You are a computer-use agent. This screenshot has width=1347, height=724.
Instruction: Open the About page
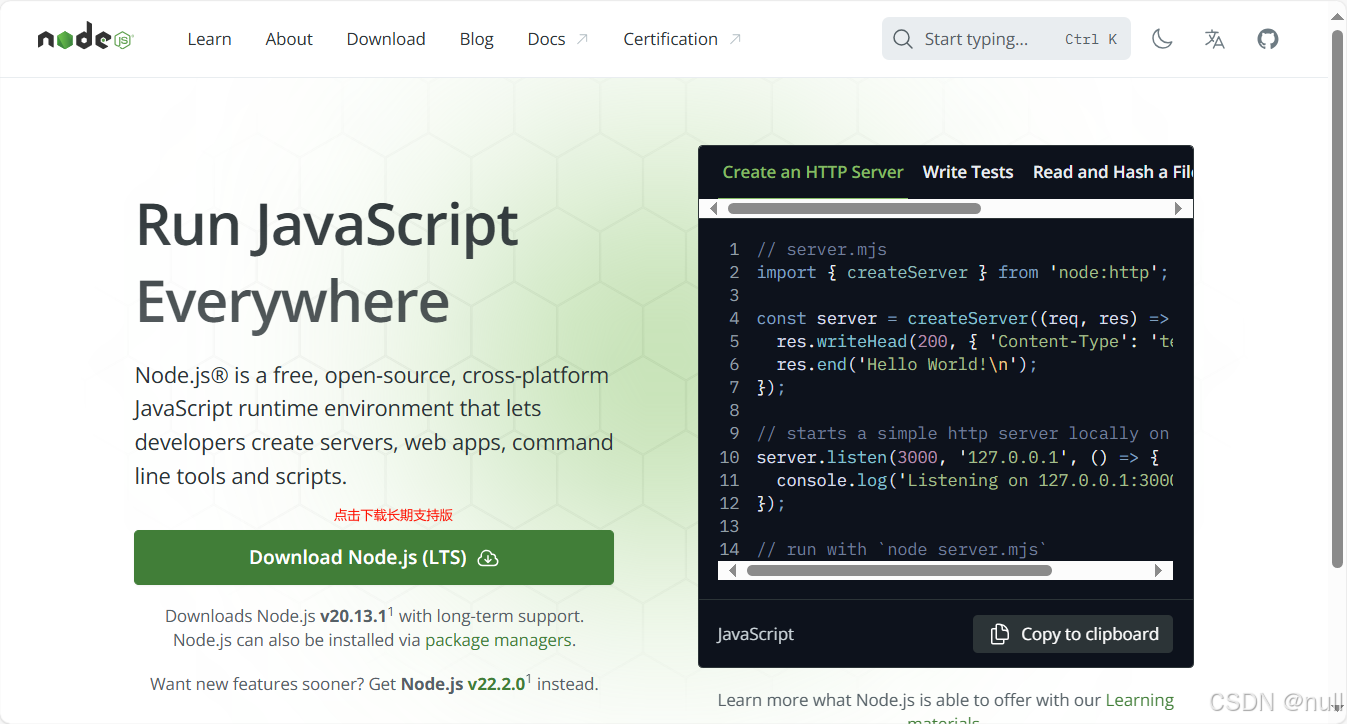(x=289, y=39)
